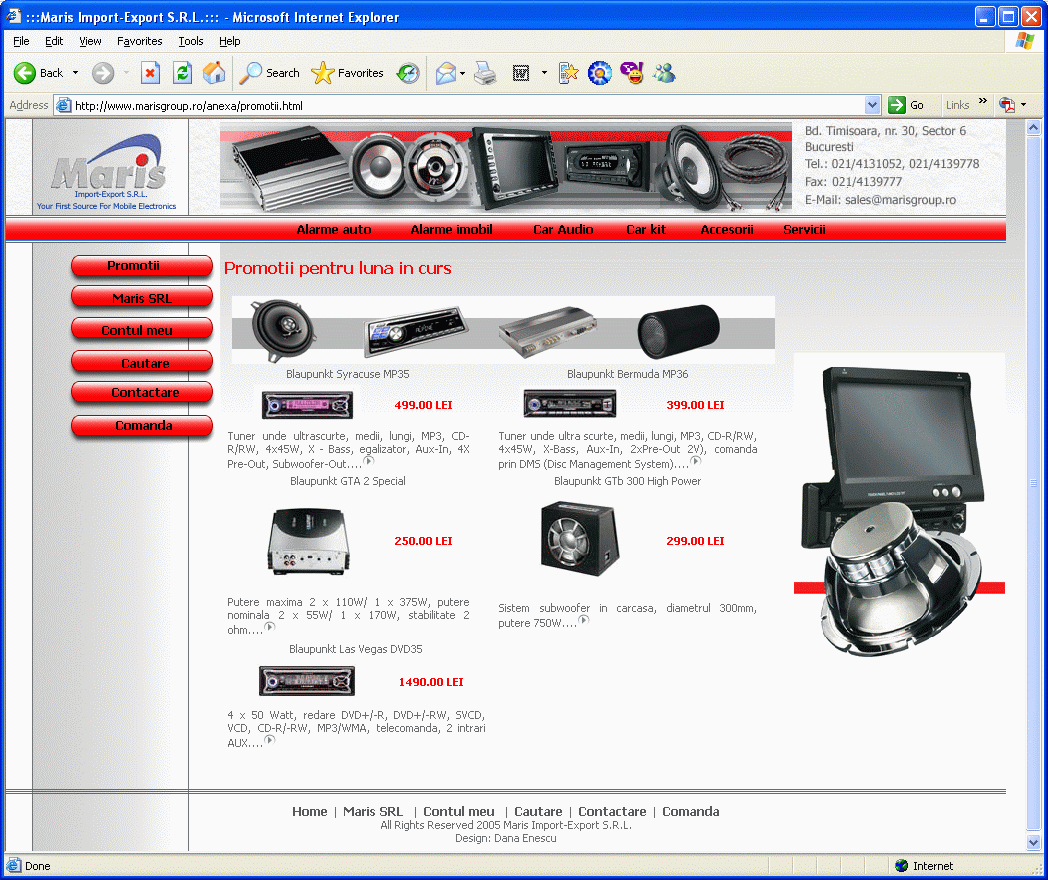Expand the Links toolbar chevron
Screen dimensions: 1048x880
pyautogui.click(x=982, y=102)
